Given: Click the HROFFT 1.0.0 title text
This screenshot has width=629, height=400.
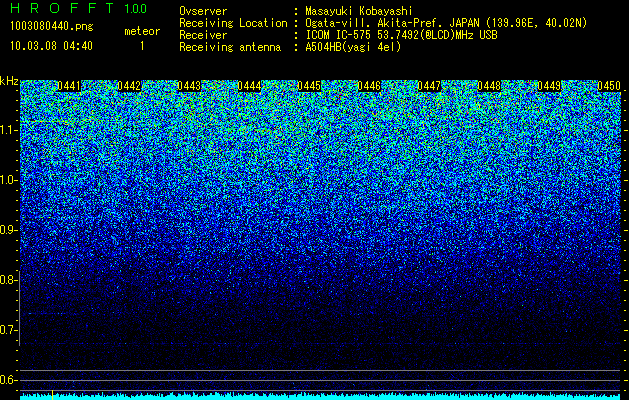Looking at the screenshot, I should 78,8.
